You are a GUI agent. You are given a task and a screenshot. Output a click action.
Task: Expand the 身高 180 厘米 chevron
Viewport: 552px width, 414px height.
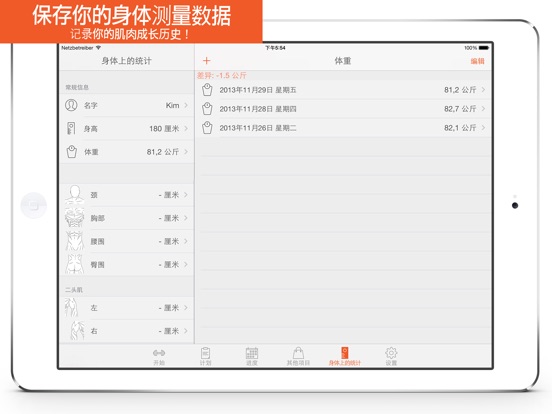(186, 128)
